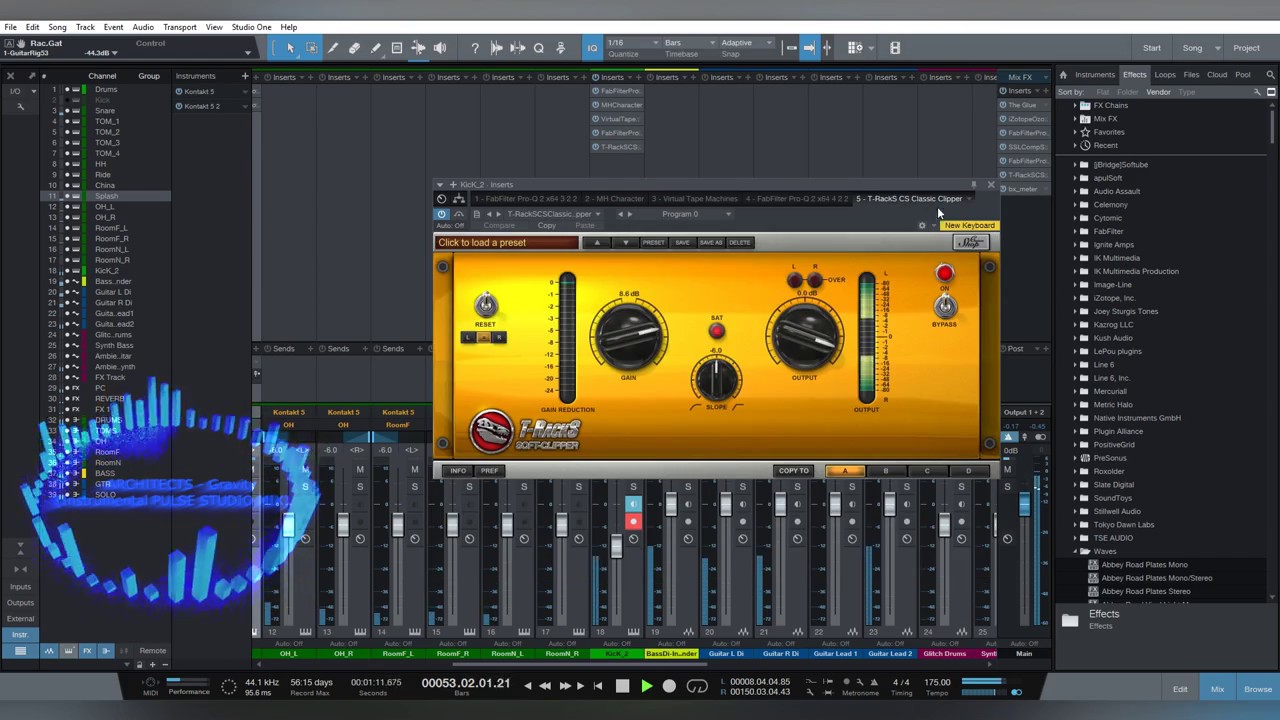Image resolution: width=1280 pixels, height=720 pixels.
Task: Open the Studio One menu
Action: point(251,27)
